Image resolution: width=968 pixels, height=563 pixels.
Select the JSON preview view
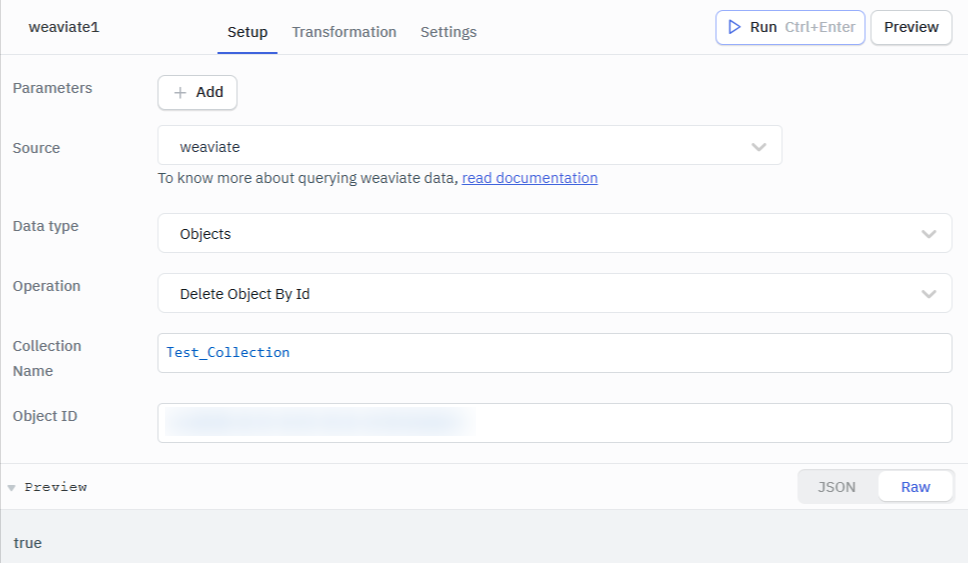837,487
